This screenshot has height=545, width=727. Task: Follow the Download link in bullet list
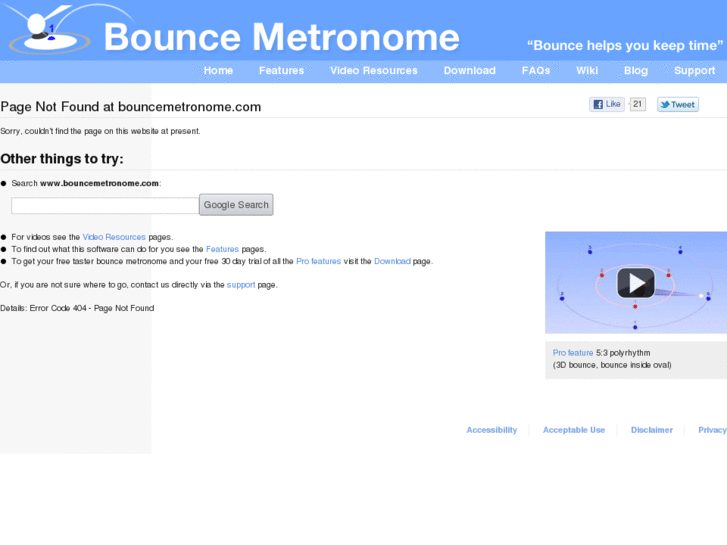tap(392, 261)
